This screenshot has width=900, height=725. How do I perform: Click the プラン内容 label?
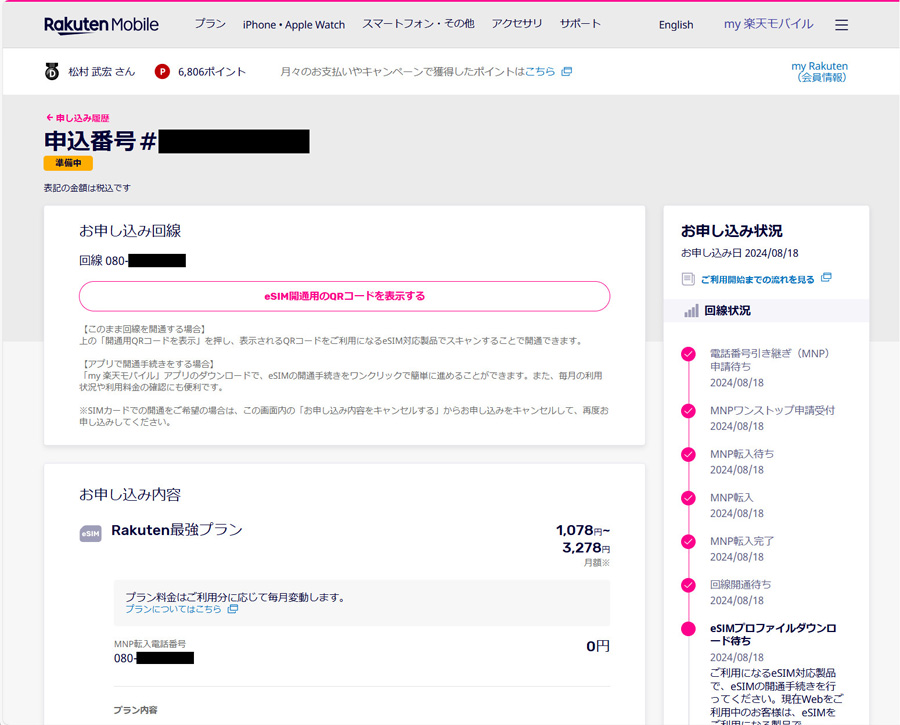pos(135,710)
